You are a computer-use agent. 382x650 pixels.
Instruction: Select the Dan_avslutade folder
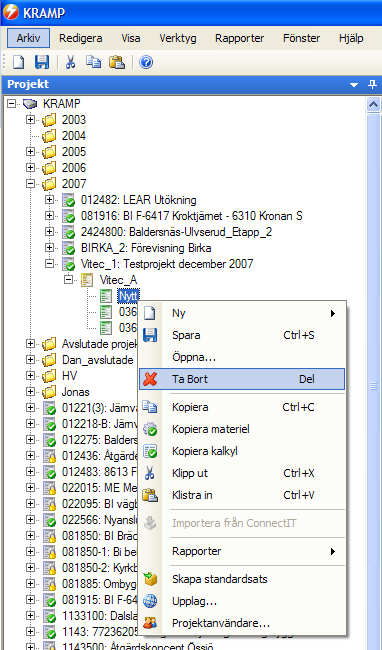[x=98, y=359]
